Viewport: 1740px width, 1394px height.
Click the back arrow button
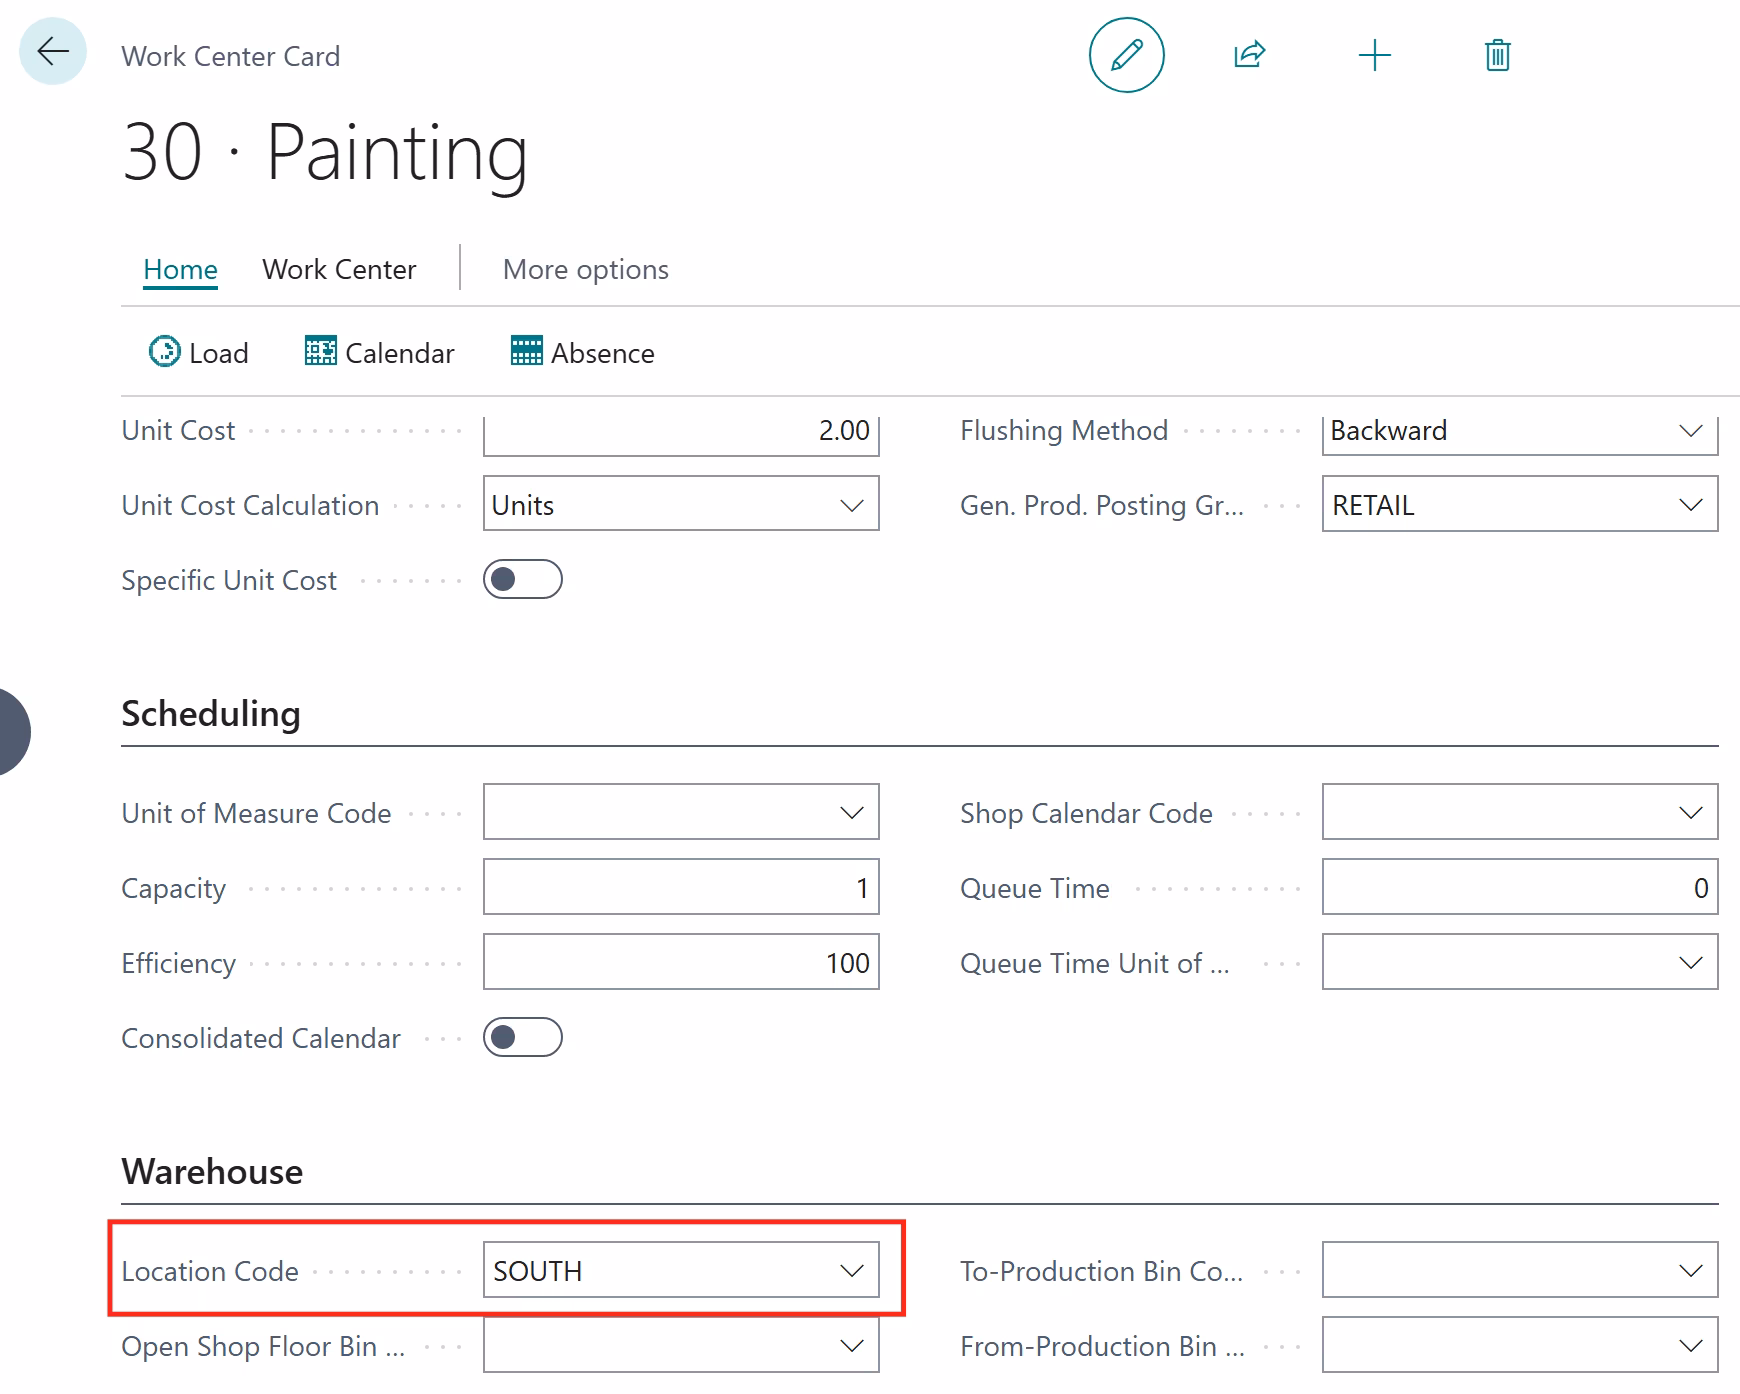53,52
